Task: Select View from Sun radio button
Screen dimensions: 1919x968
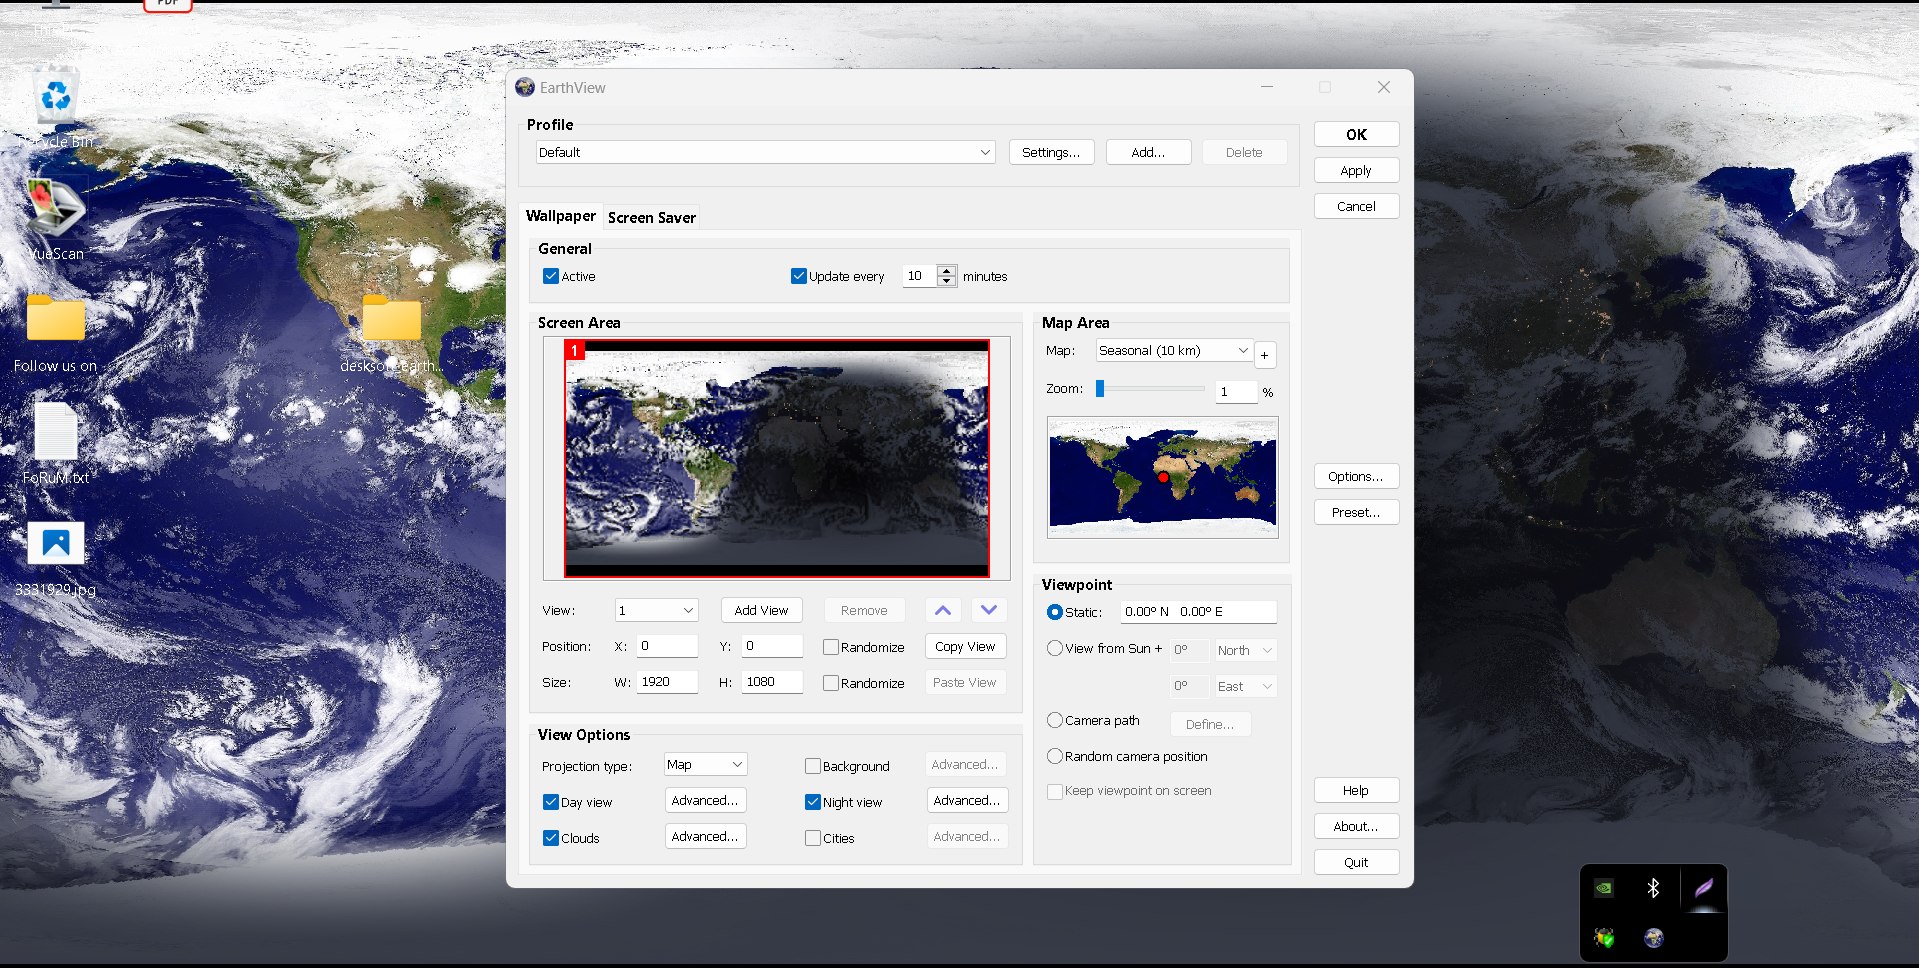Action: point(1055,648)
